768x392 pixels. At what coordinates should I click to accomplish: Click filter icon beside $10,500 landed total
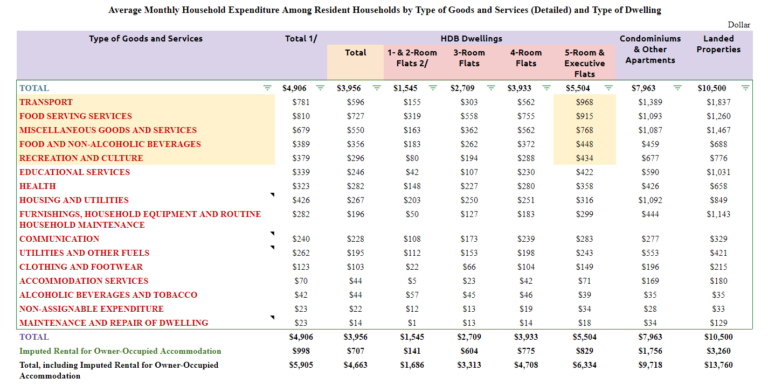(x=745, y=88)
